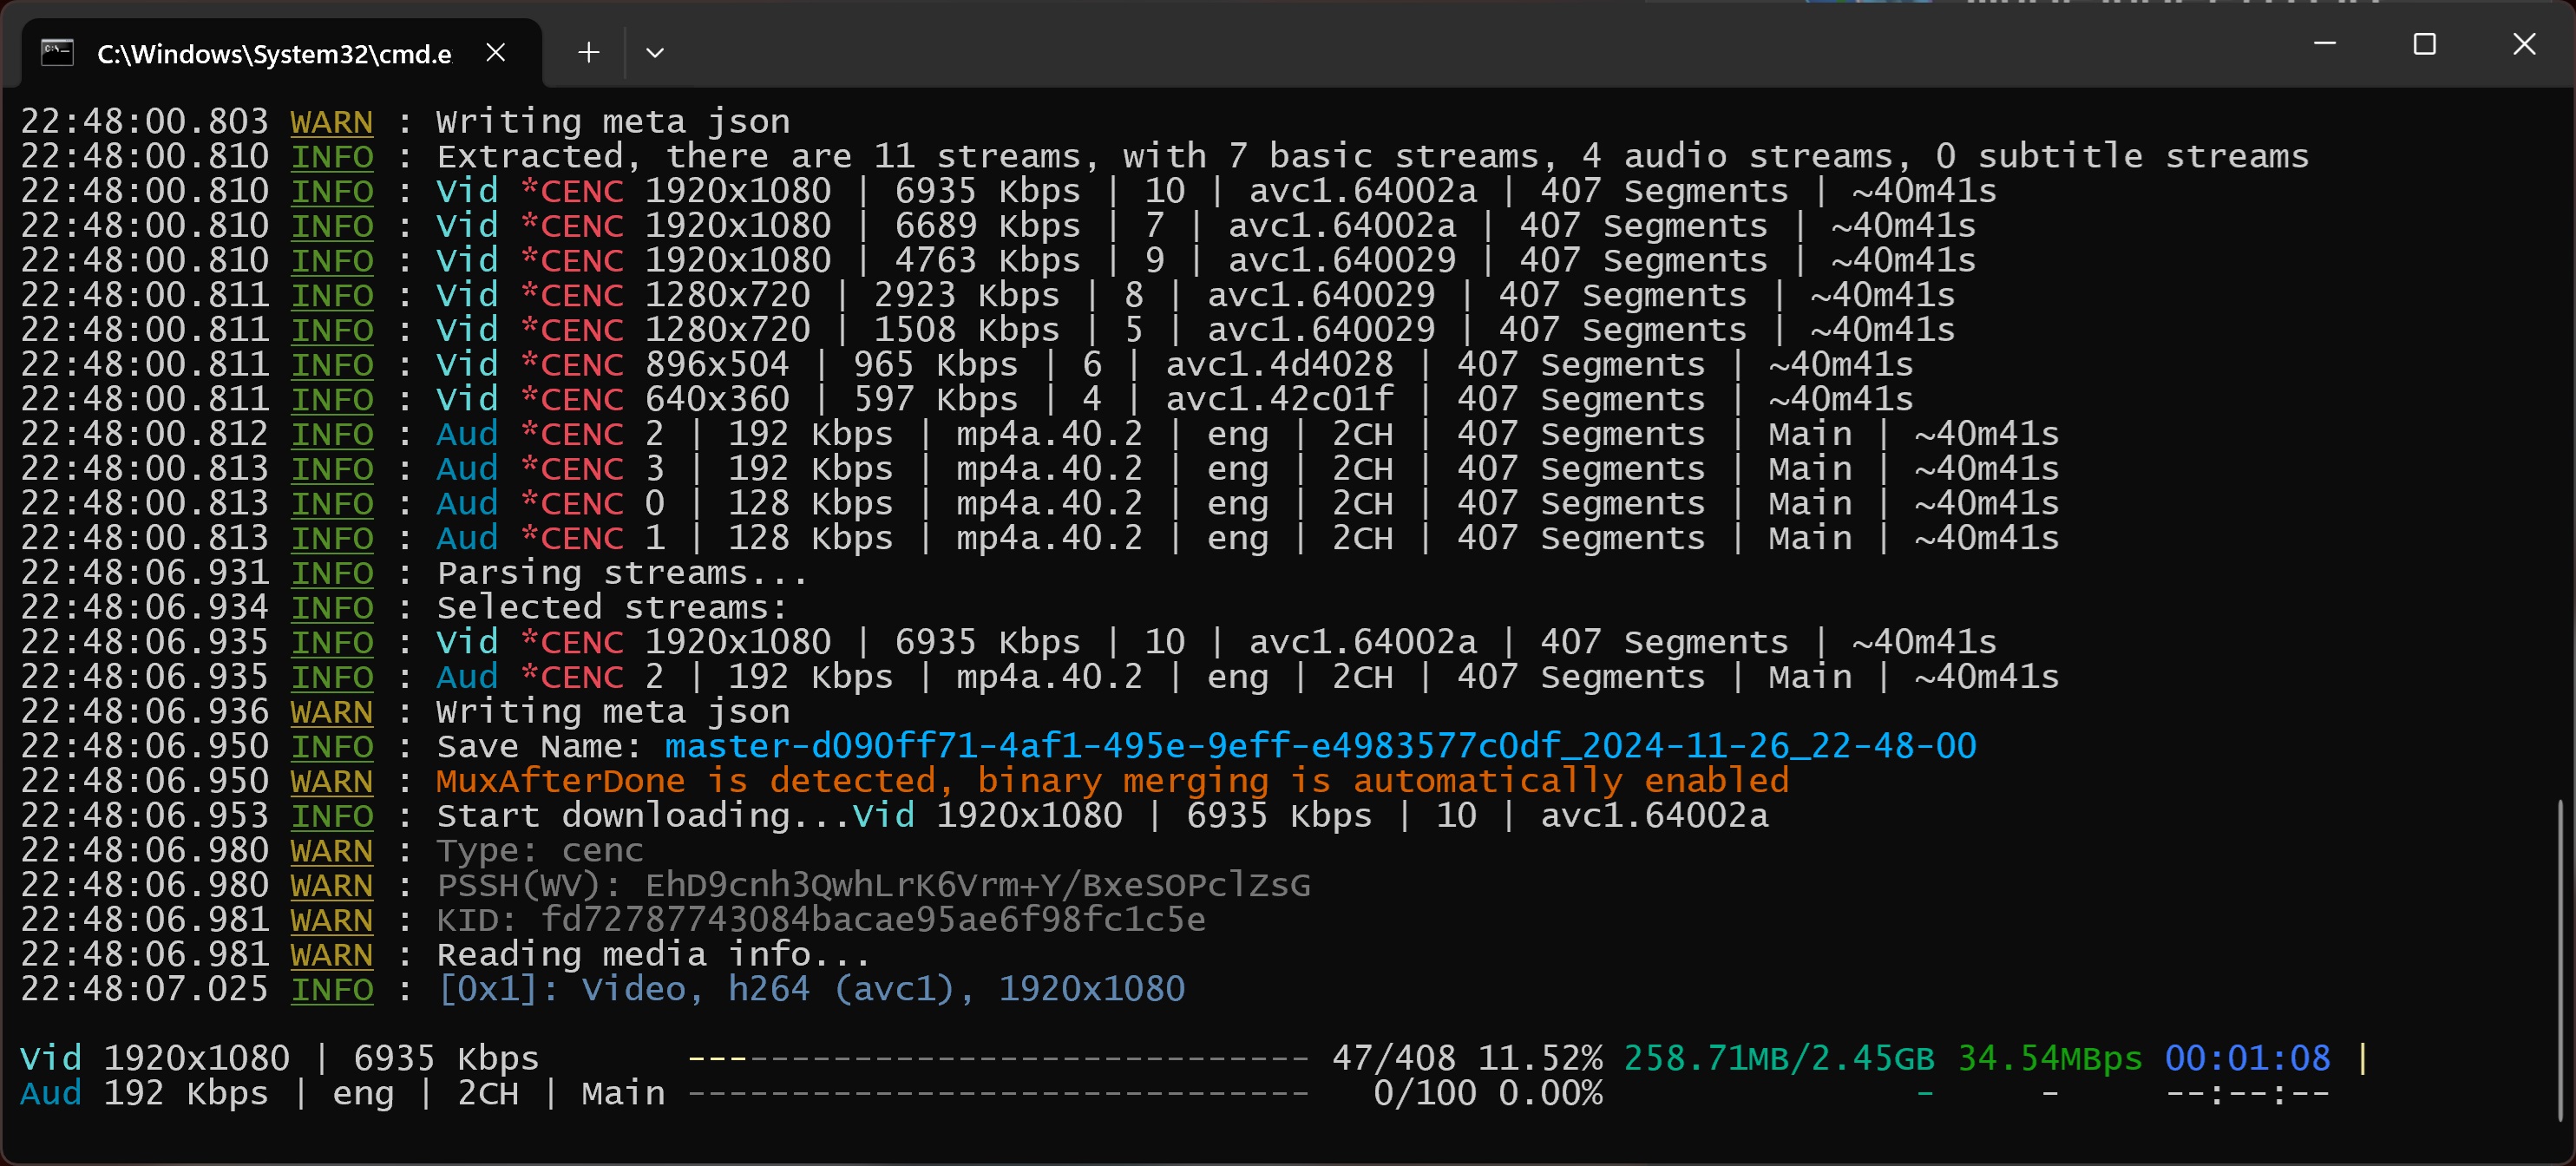Click the Aud 192 Kbps | eng status row label
The height and width of the screenshot is (1166, 2576).
point(343,1093)
